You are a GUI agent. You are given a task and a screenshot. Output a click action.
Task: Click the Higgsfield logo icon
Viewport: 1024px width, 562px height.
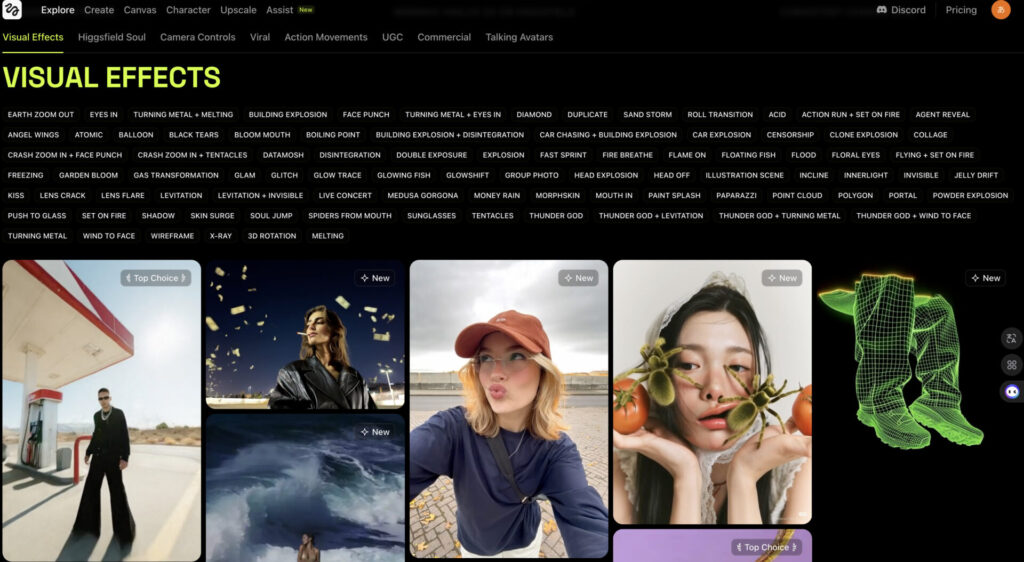[12, 9]
